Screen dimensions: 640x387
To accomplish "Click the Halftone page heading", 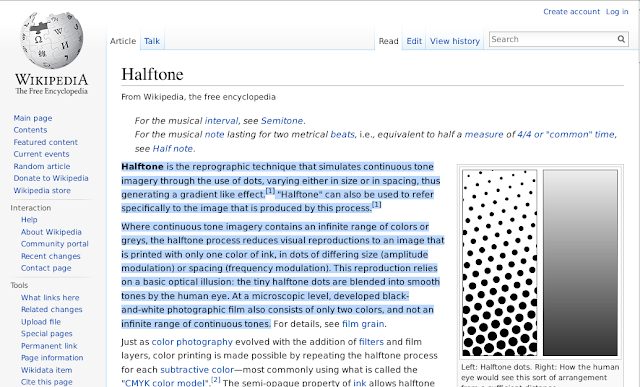I will tap(152, 74).
